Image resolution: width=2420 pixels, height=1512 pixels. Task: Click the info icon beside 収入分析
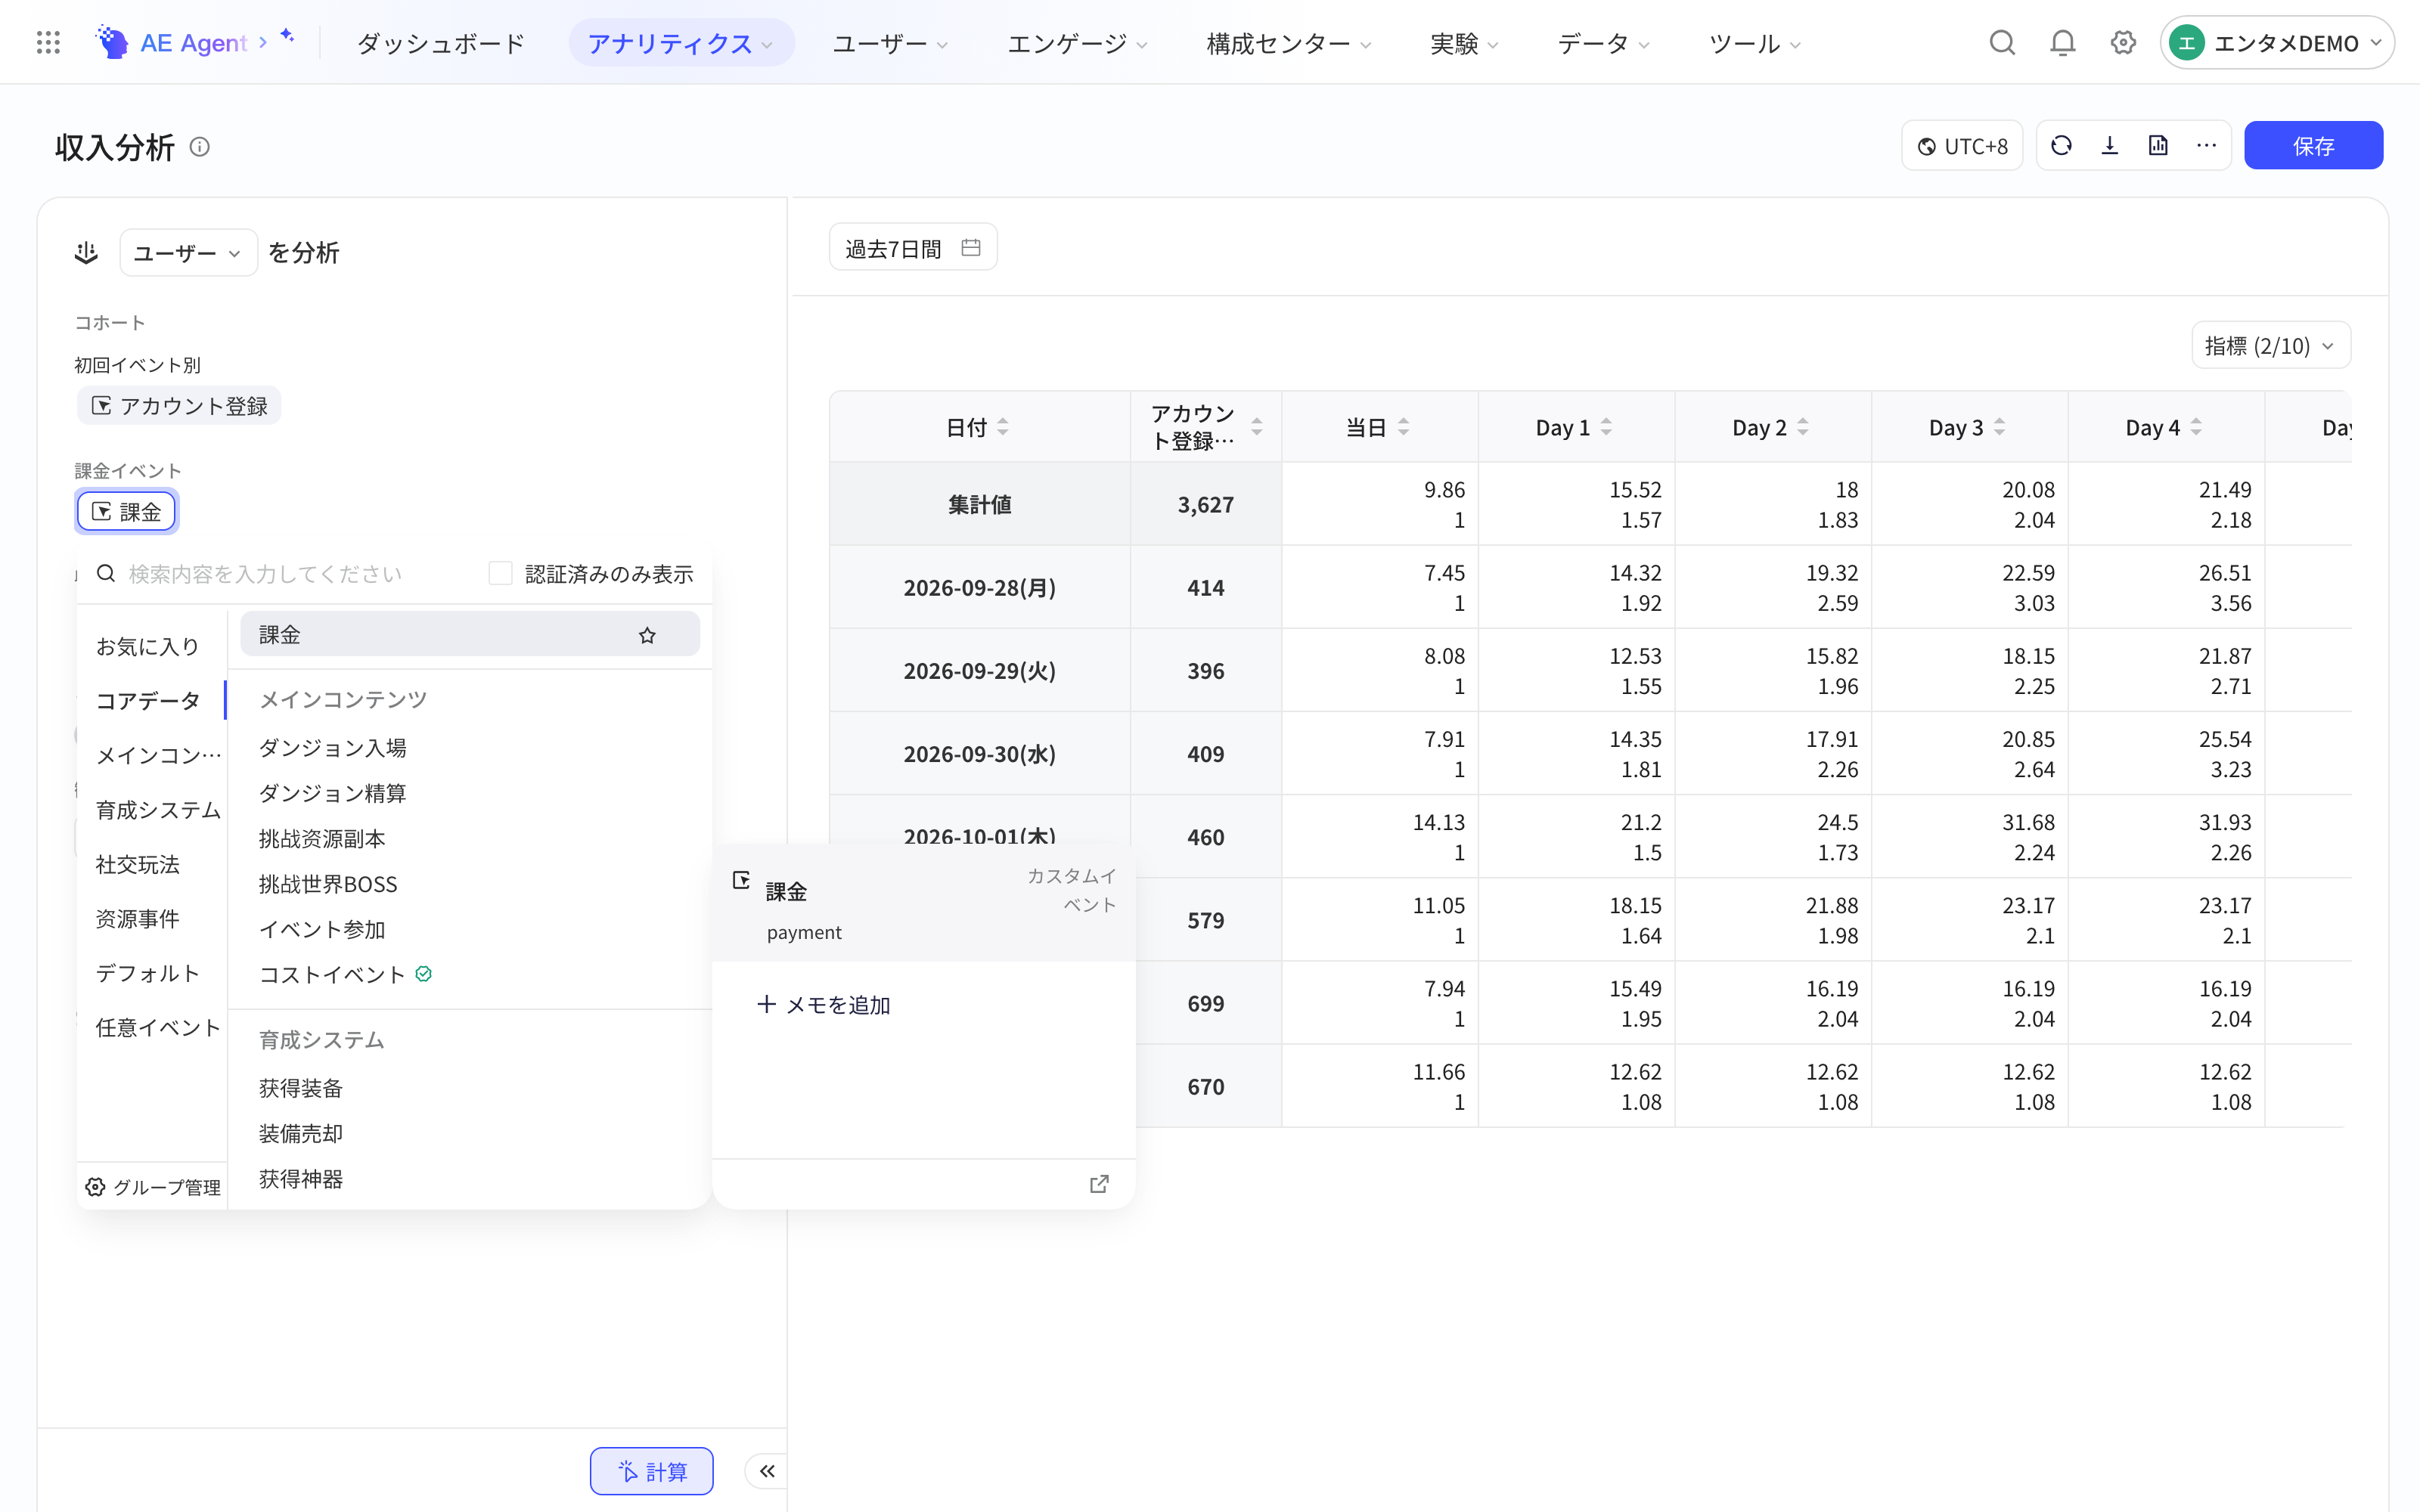click(200, 147)
